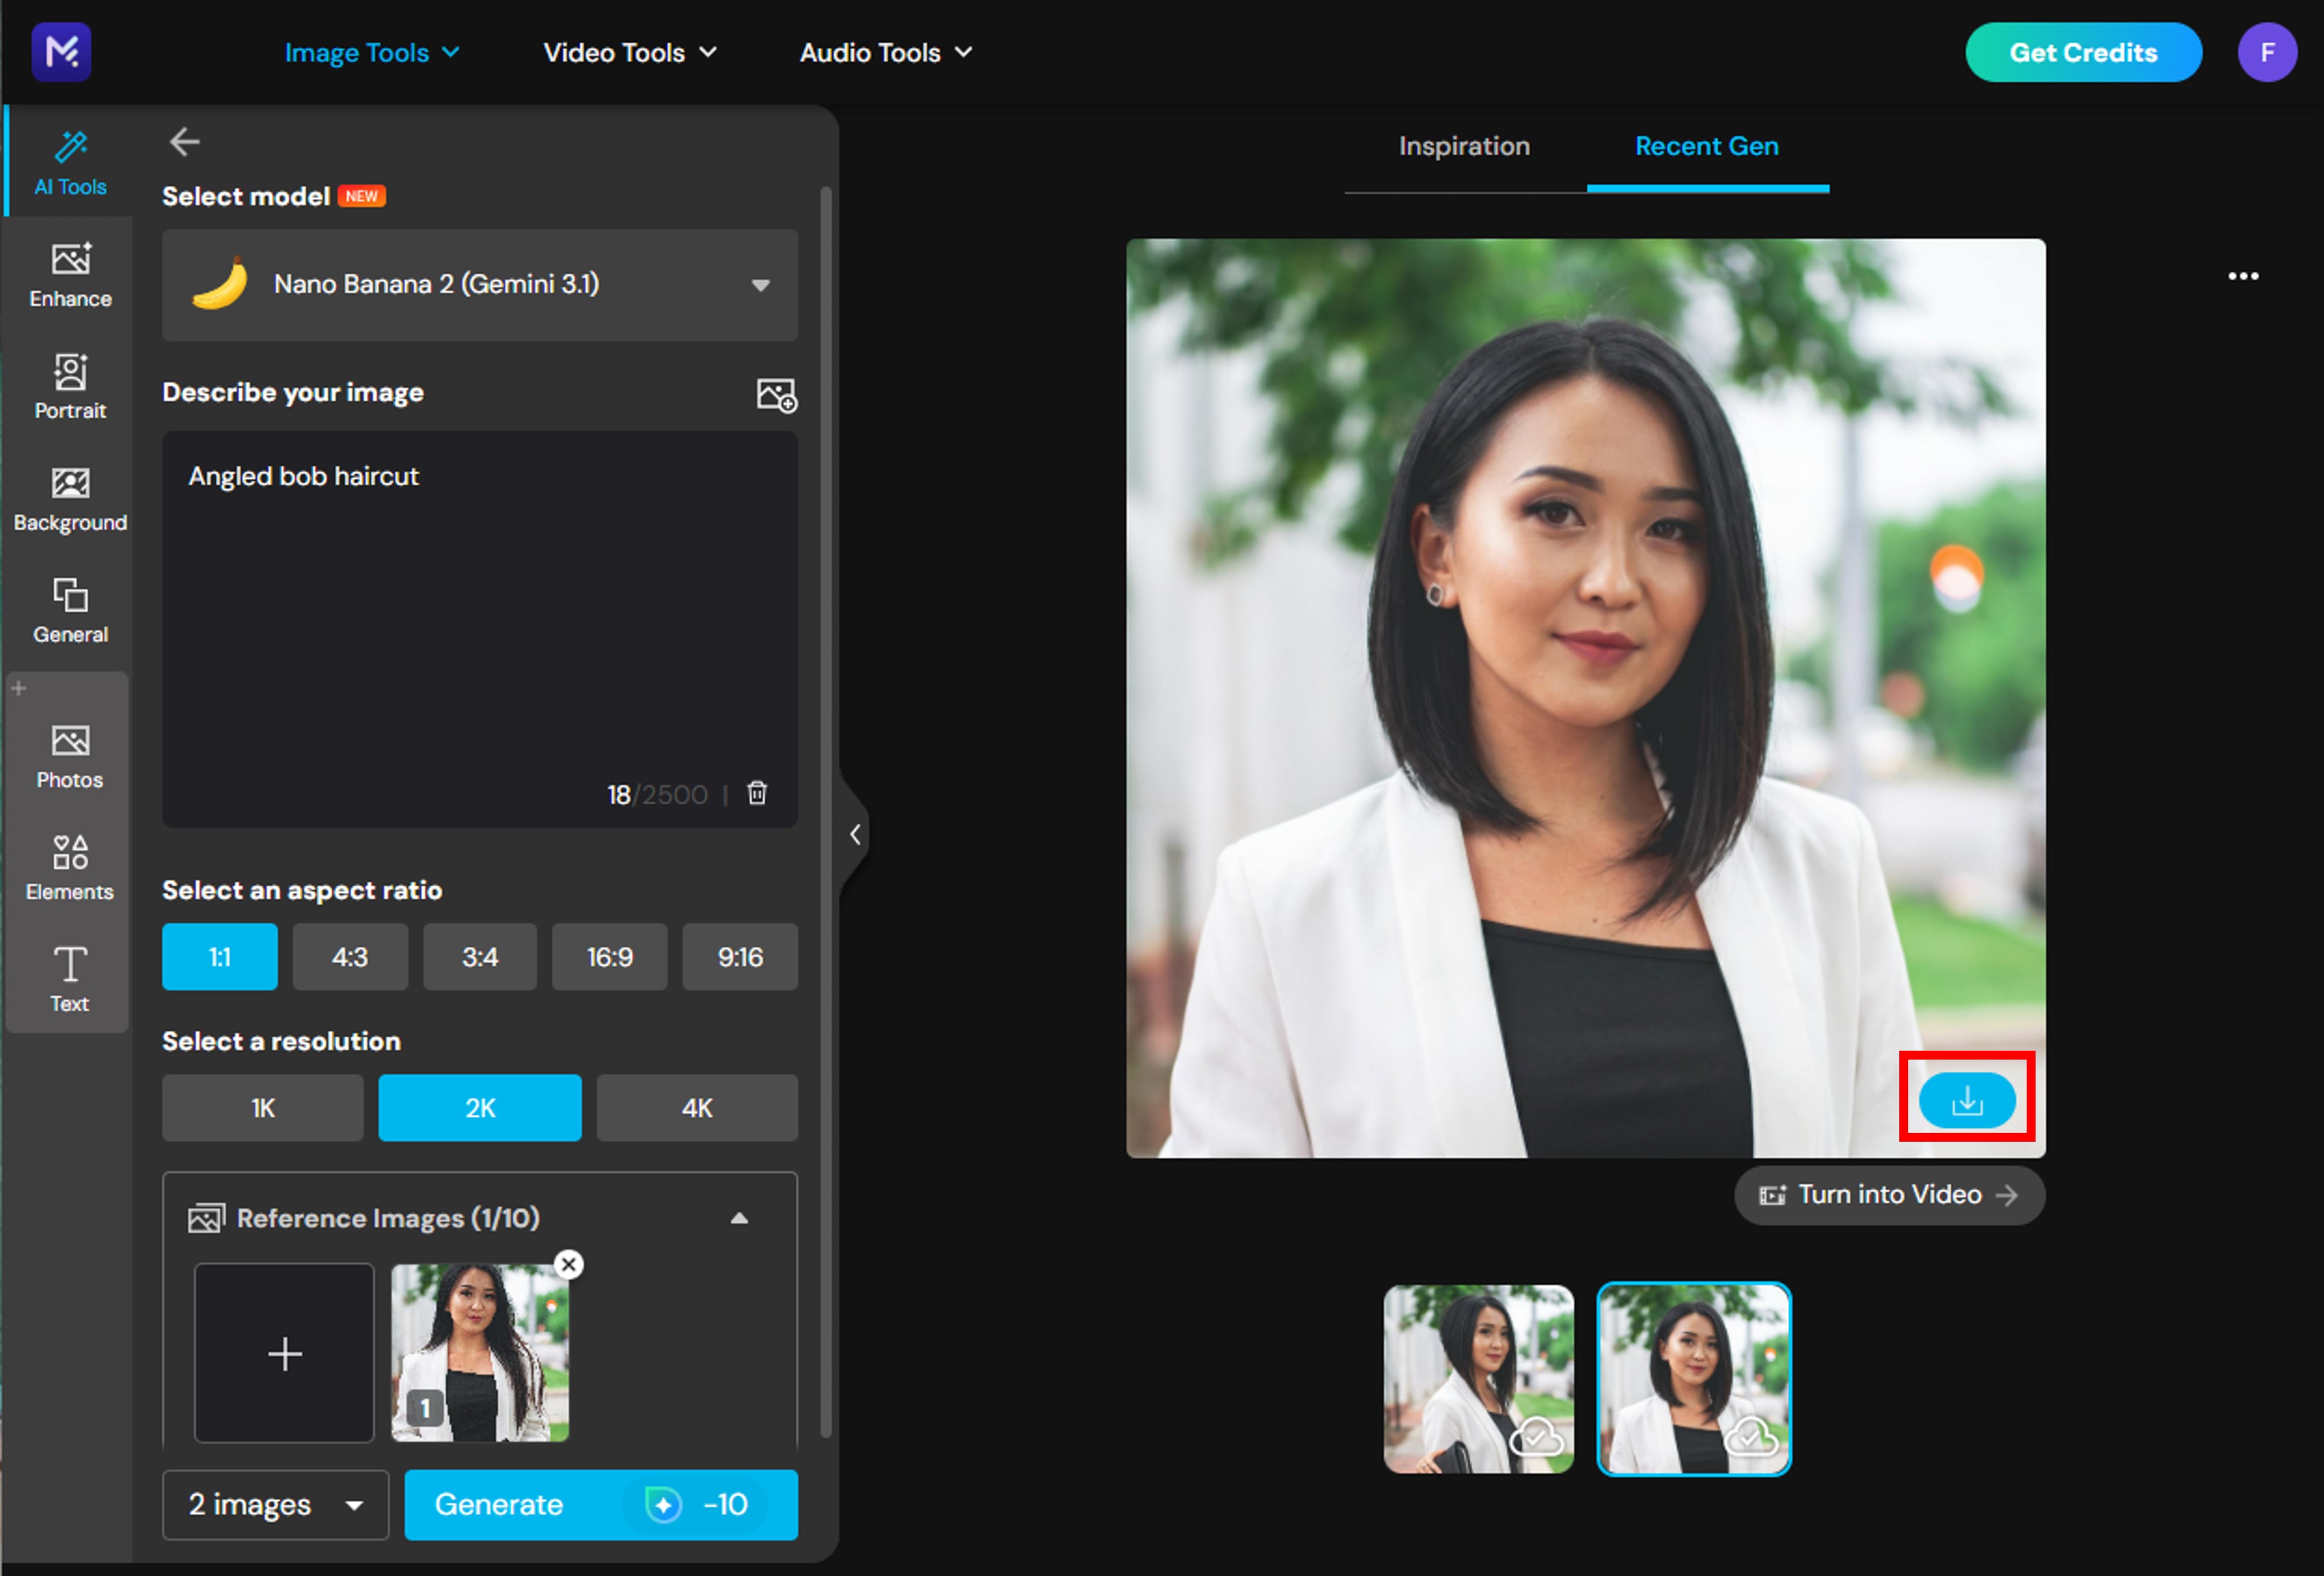The image size is (2324, 1576).
Task: Remove reference image 1 with the X
Action: [569, 1264]
